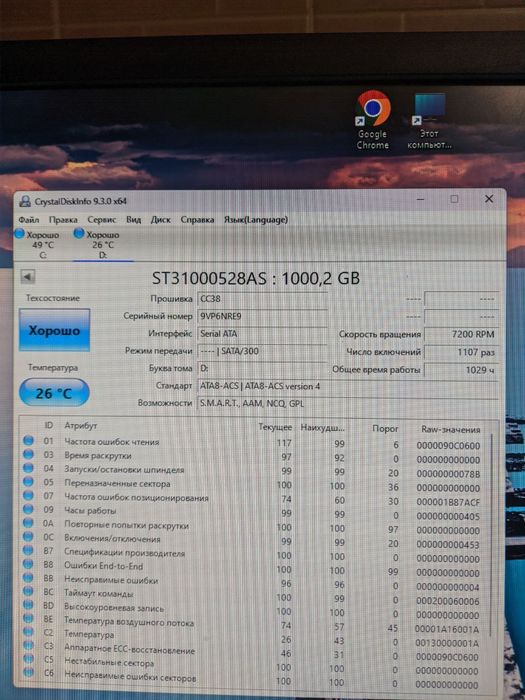
Task: Click the transfer mode field SATA/300
Action: (x=262, y=351)
